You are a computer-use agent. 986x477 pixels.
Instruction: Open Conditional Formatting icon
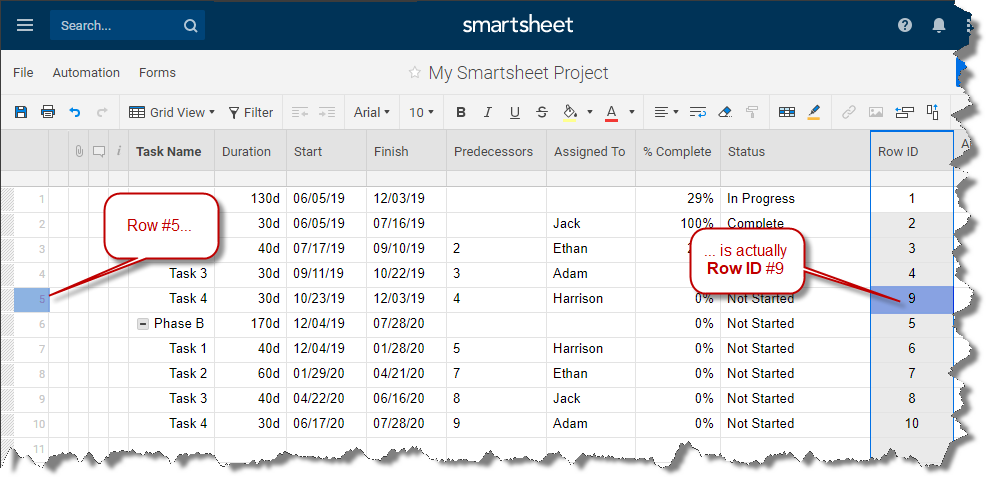[787, 112]
